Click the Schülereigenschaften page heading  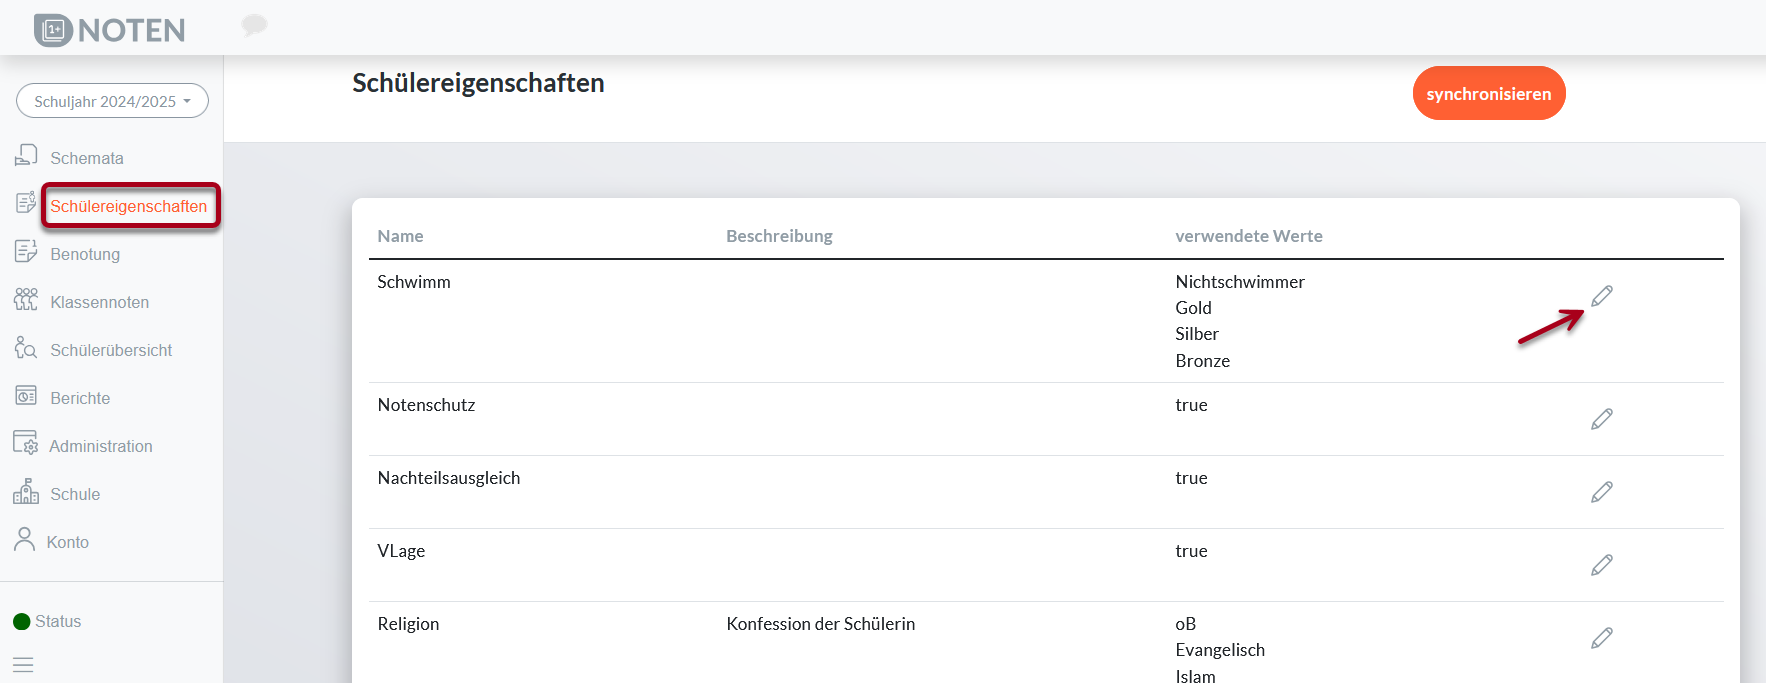click(478, 83)
